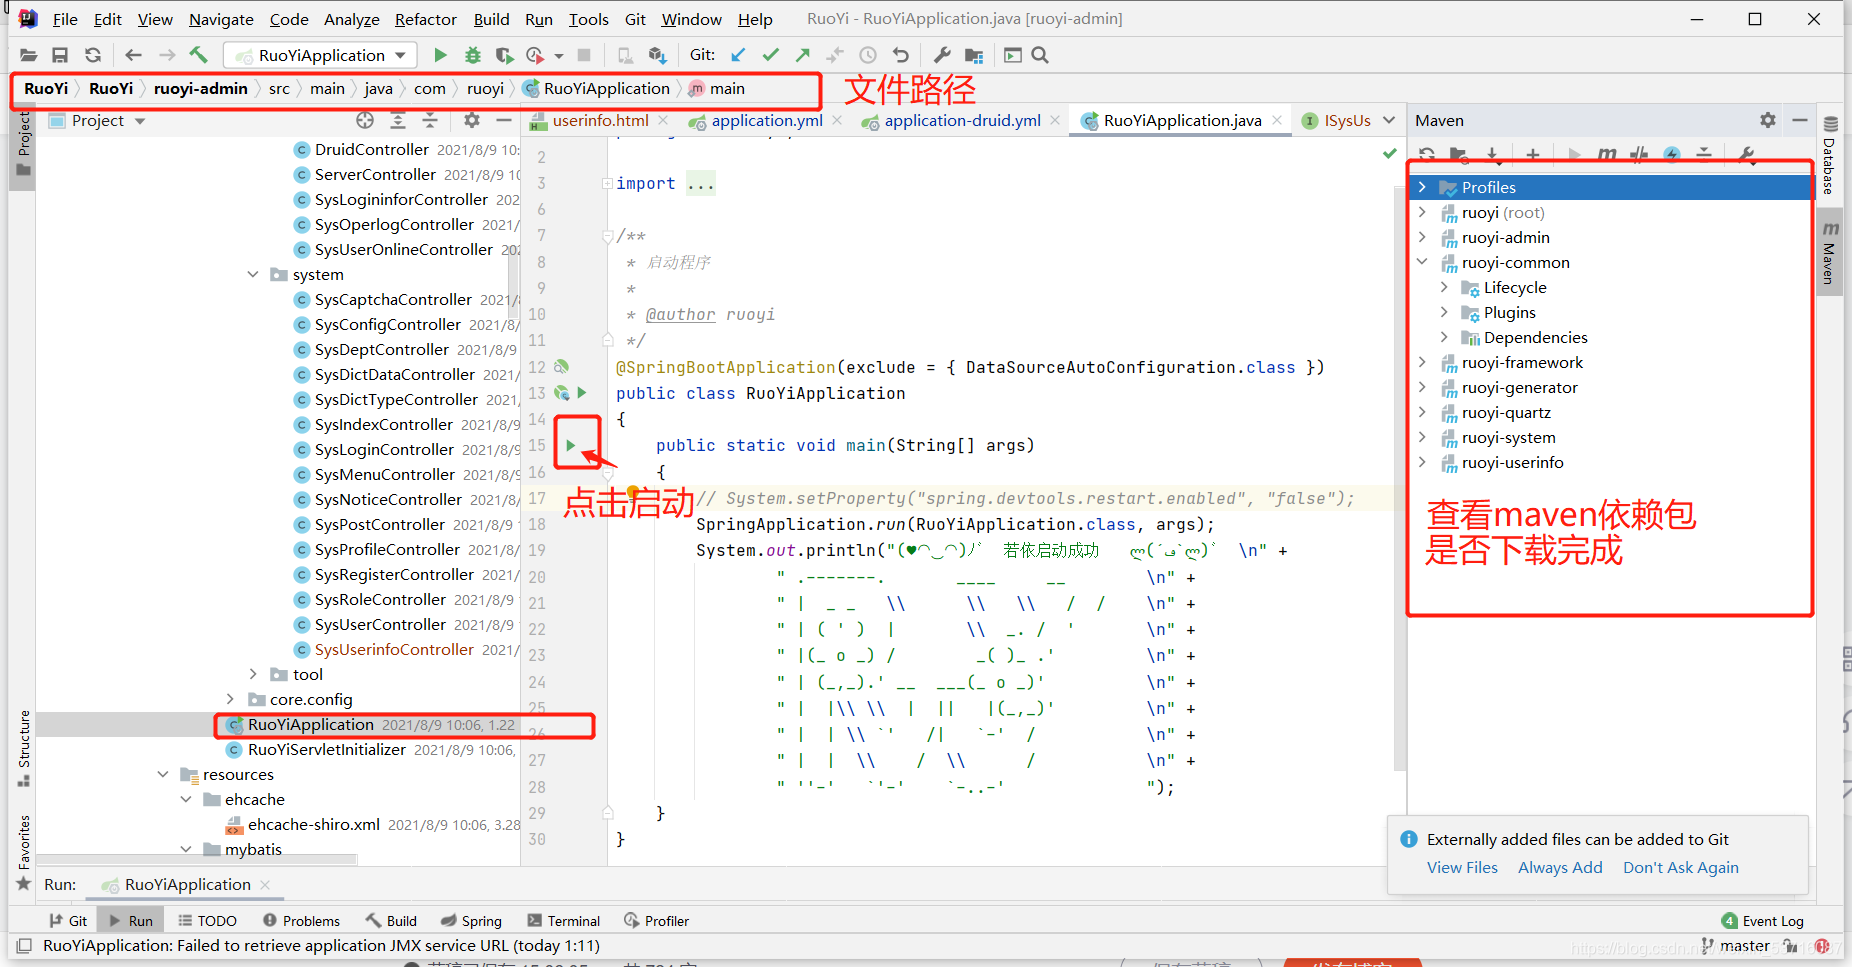1852x967 pixels.
Task: Toggle Maven skip tests mode
Action: pyautogui.click(x=1672, y=154)
